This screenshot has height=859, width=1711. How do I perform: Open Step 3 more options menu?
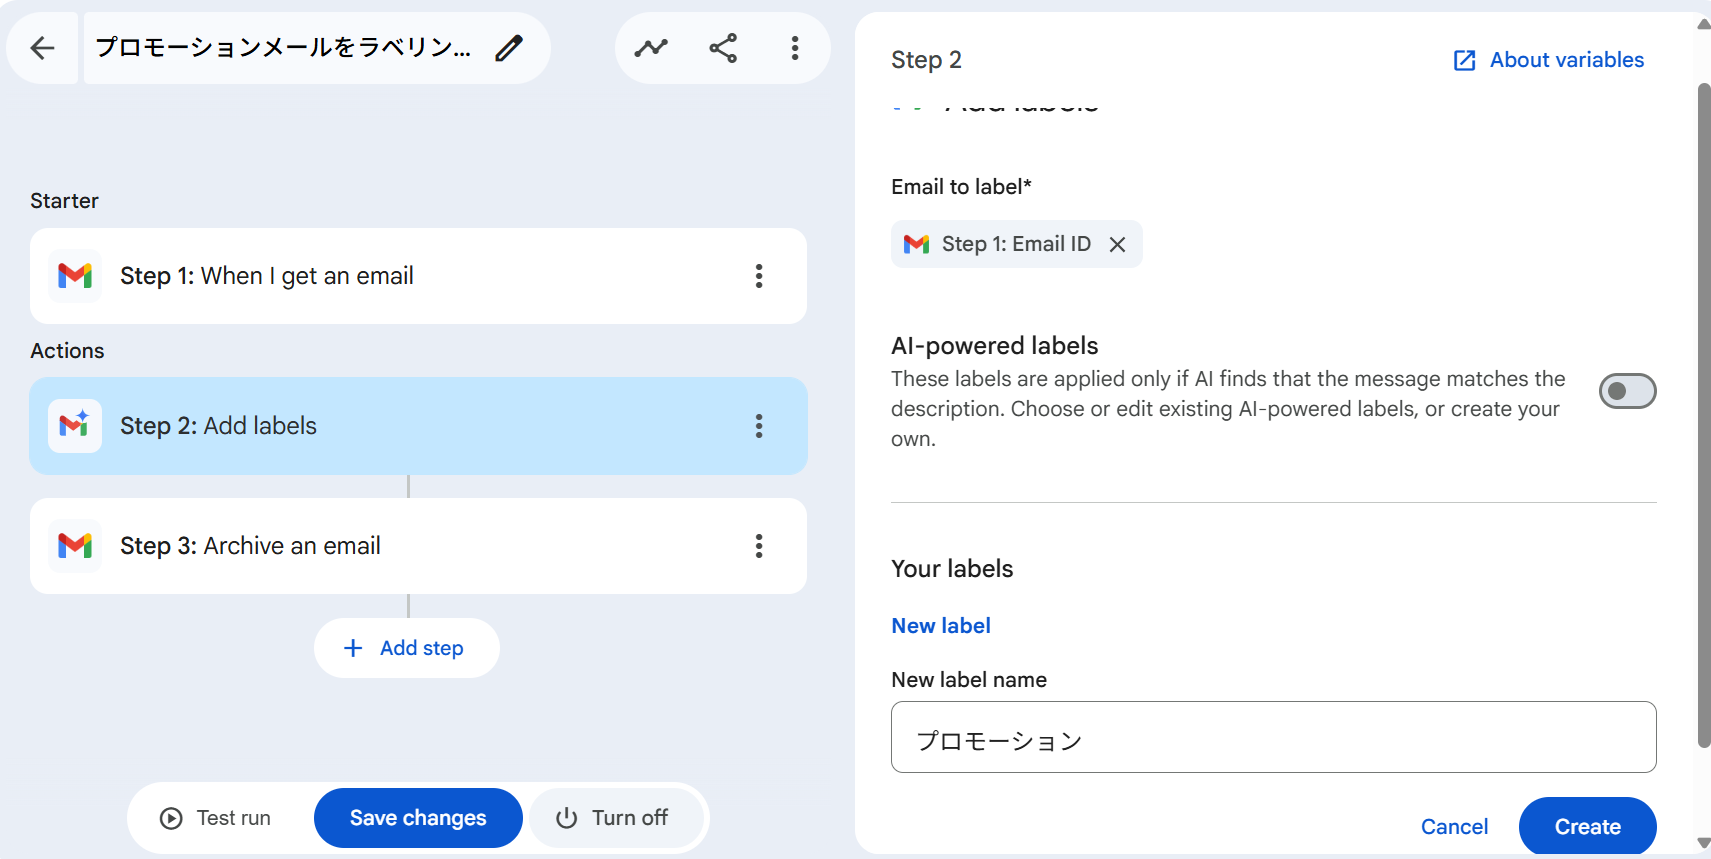click(759, 546)
